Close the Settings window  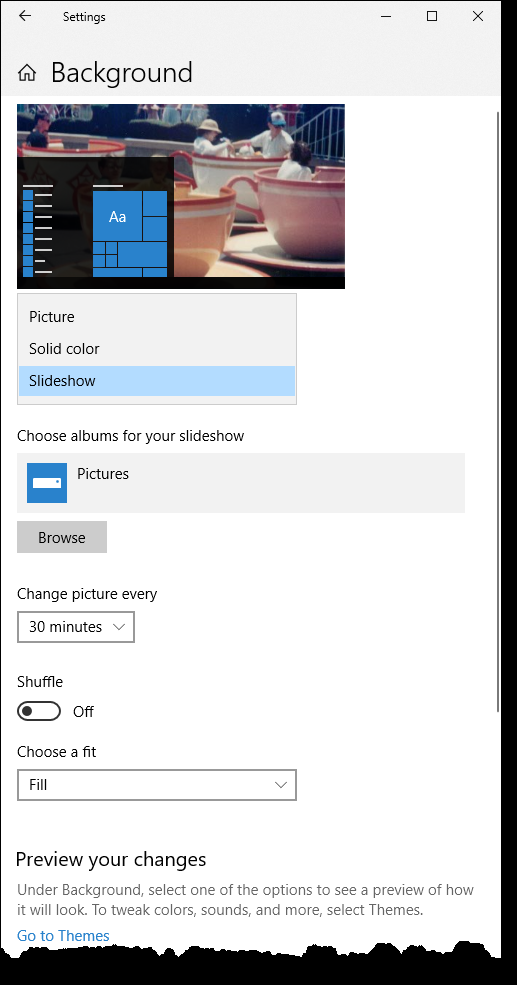478,16
